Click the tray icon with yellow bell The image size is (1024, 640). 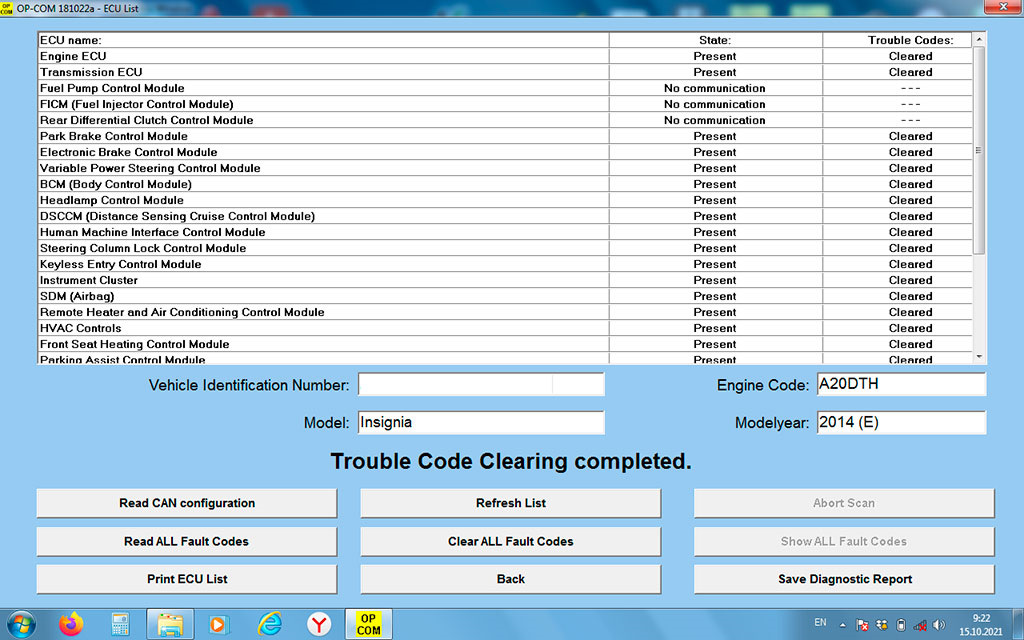click(882, 625)
